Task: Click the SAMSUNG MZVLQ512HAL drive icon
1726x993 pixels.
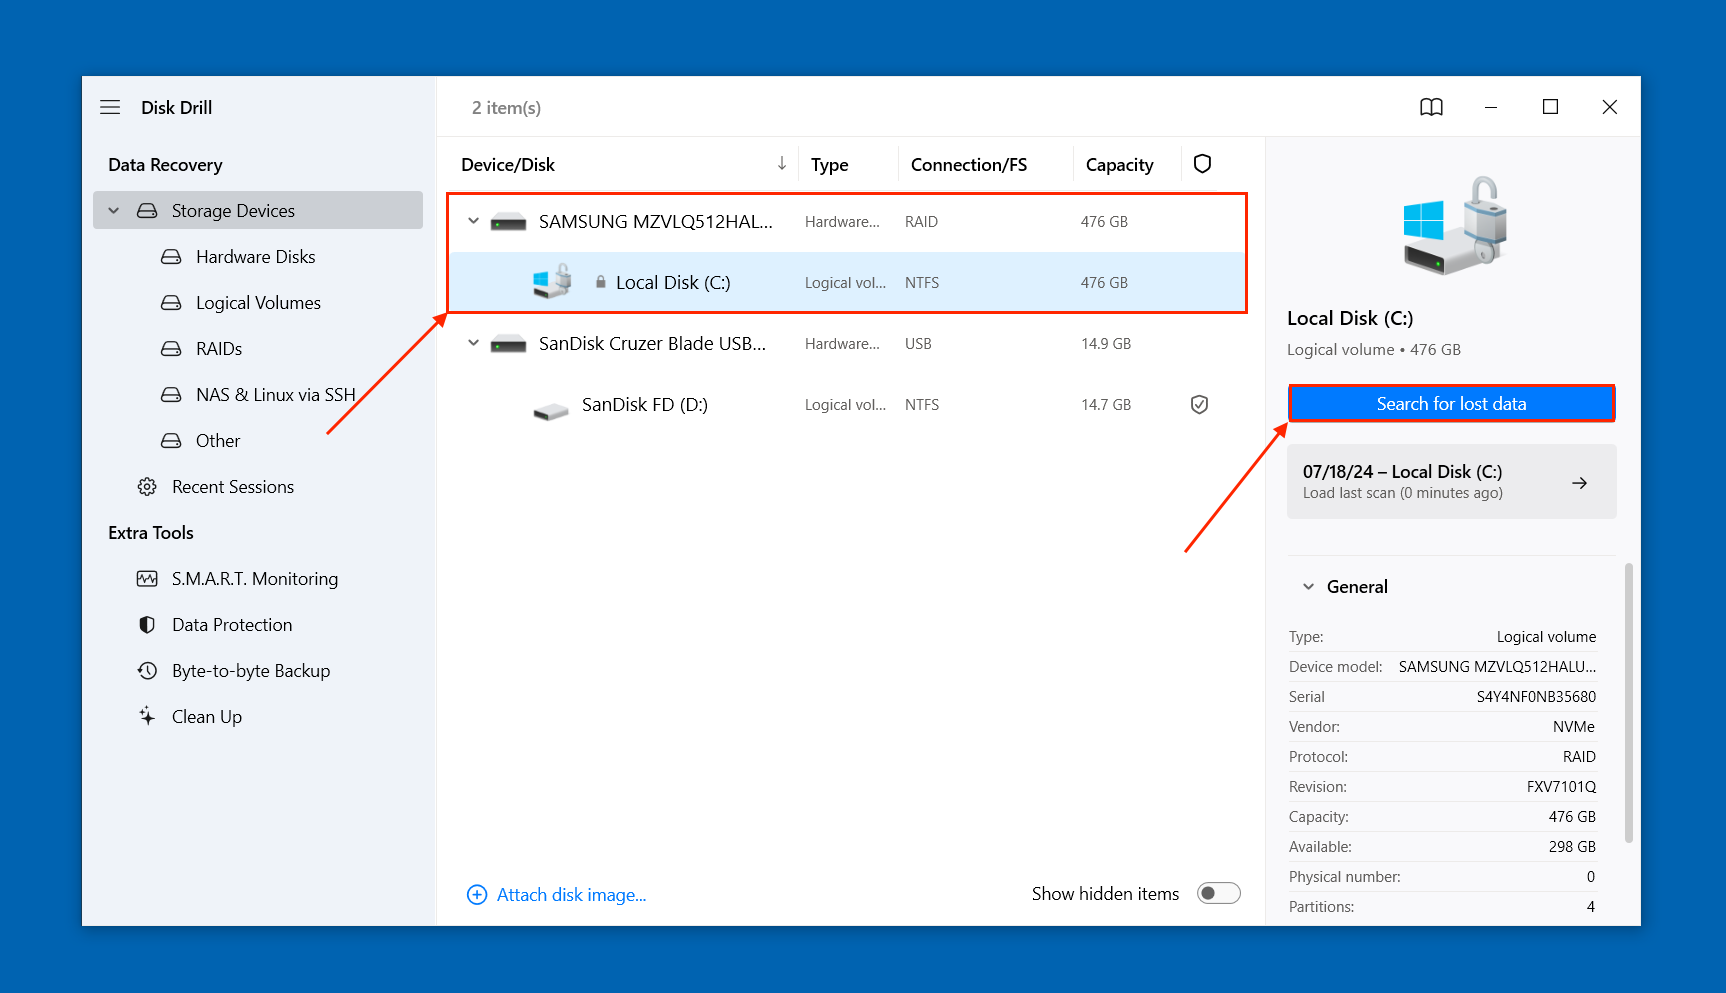Action: point(508,222)
